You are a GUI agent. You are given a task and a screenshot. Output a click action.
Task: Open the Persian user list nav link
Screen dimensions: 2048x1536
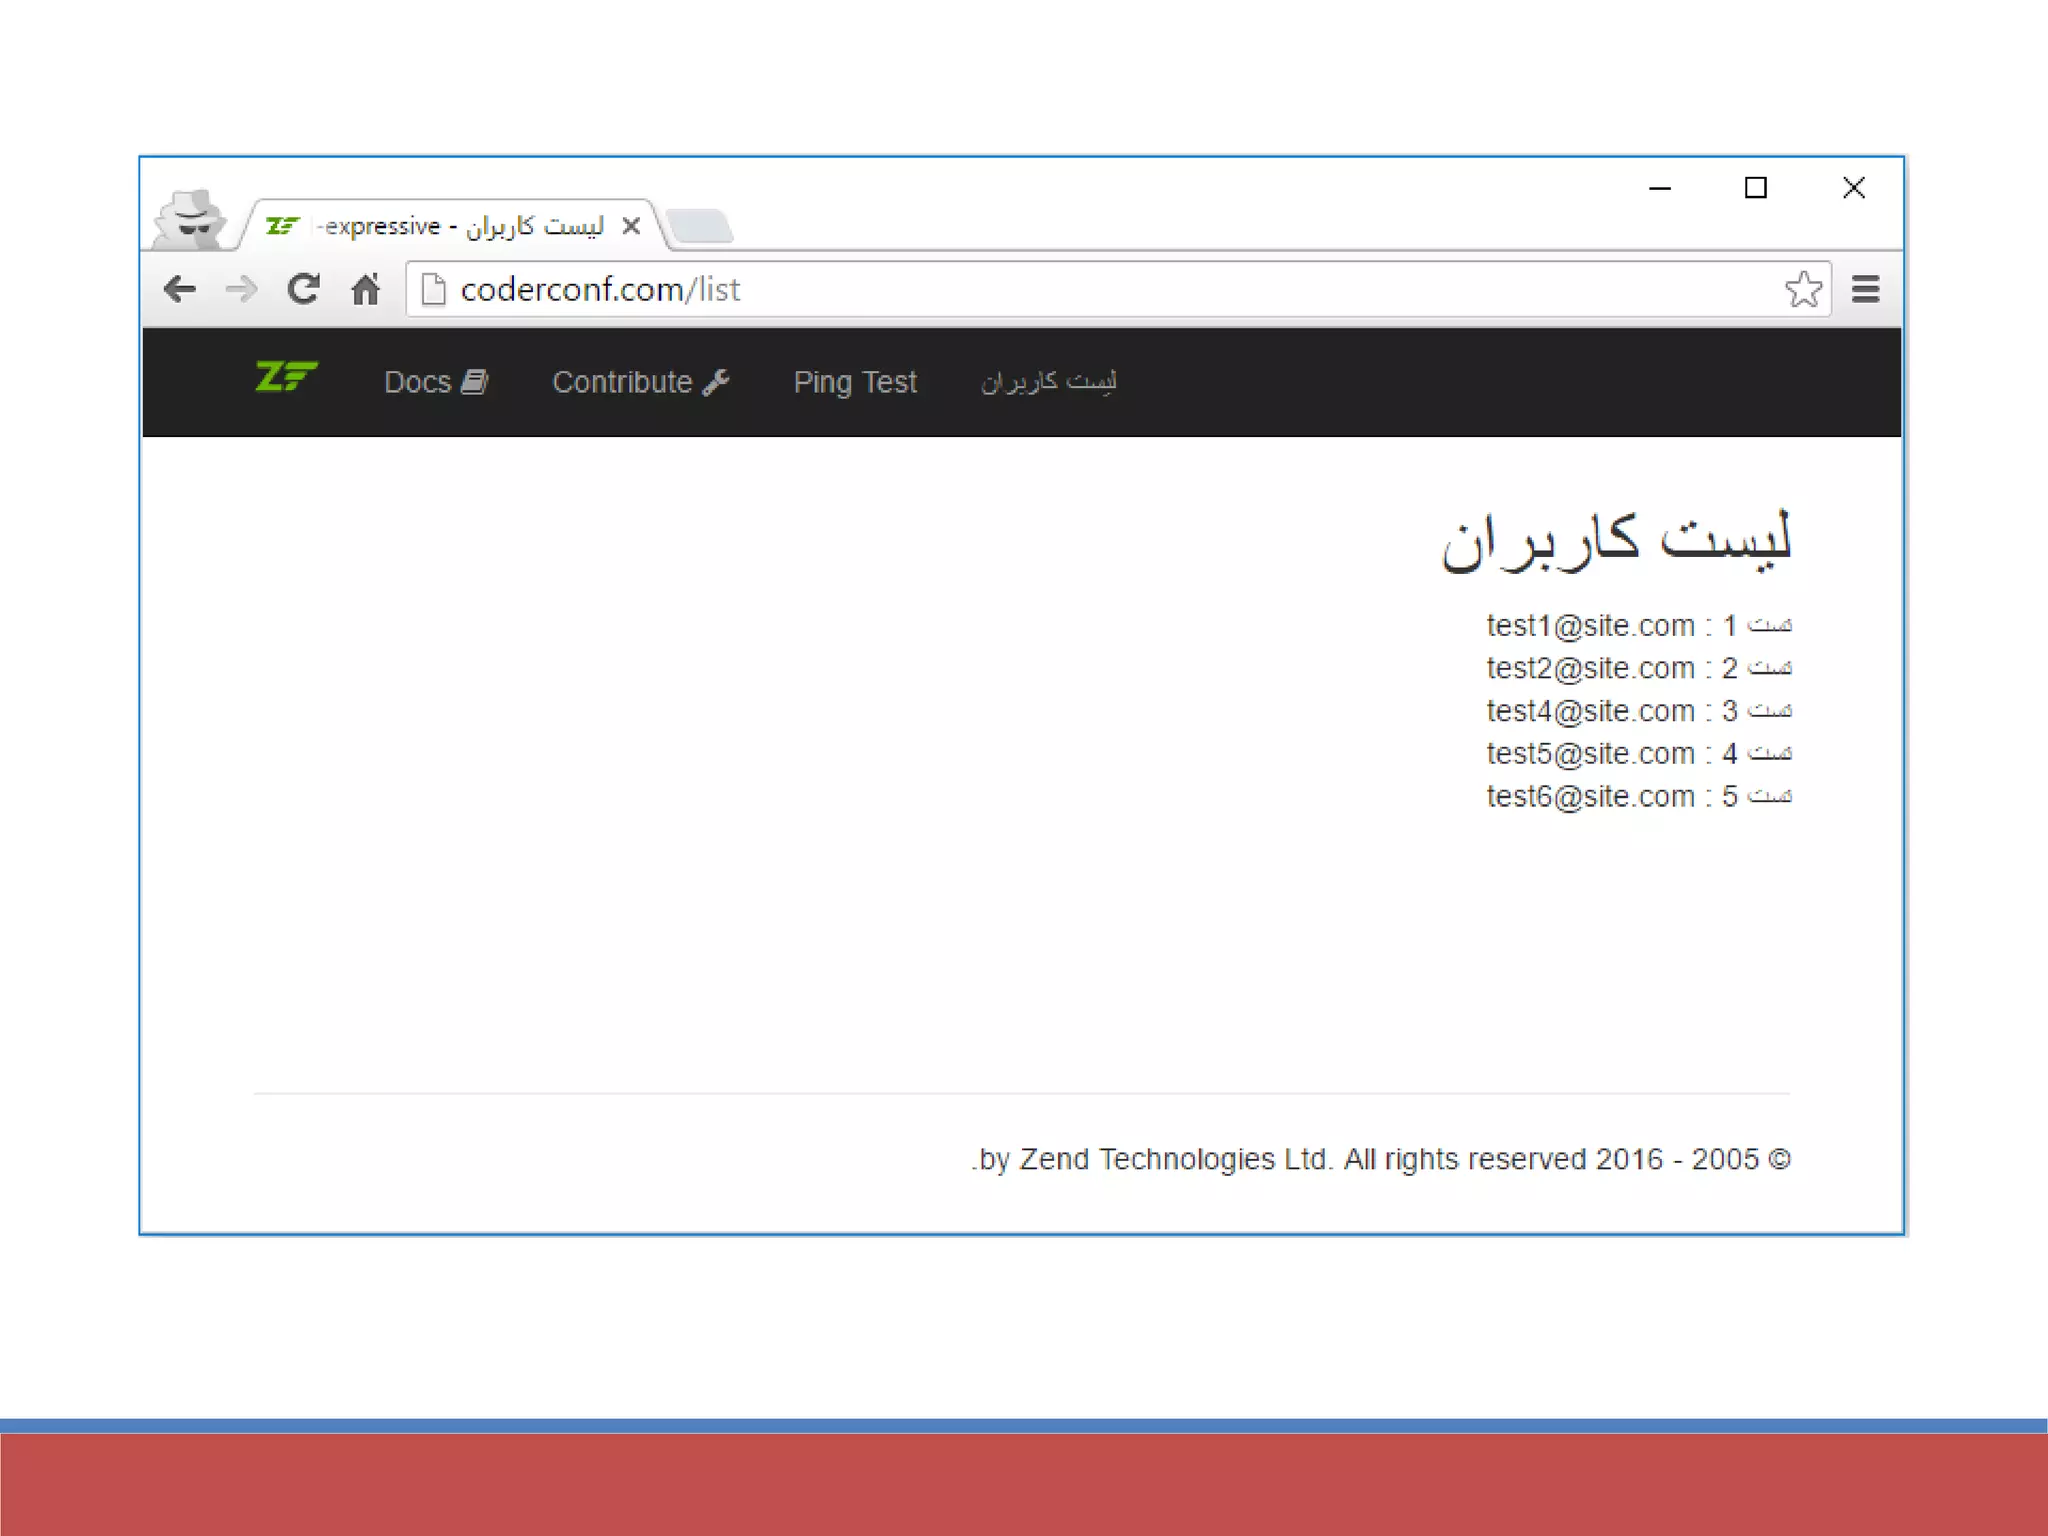point(1048,382)
